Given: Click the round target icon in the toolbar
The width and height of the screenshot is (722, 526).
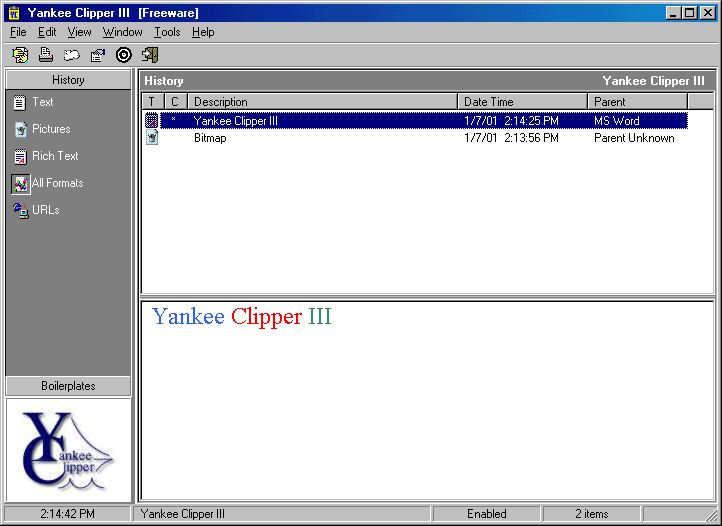Looking at the screenshot, I should 124,54.
